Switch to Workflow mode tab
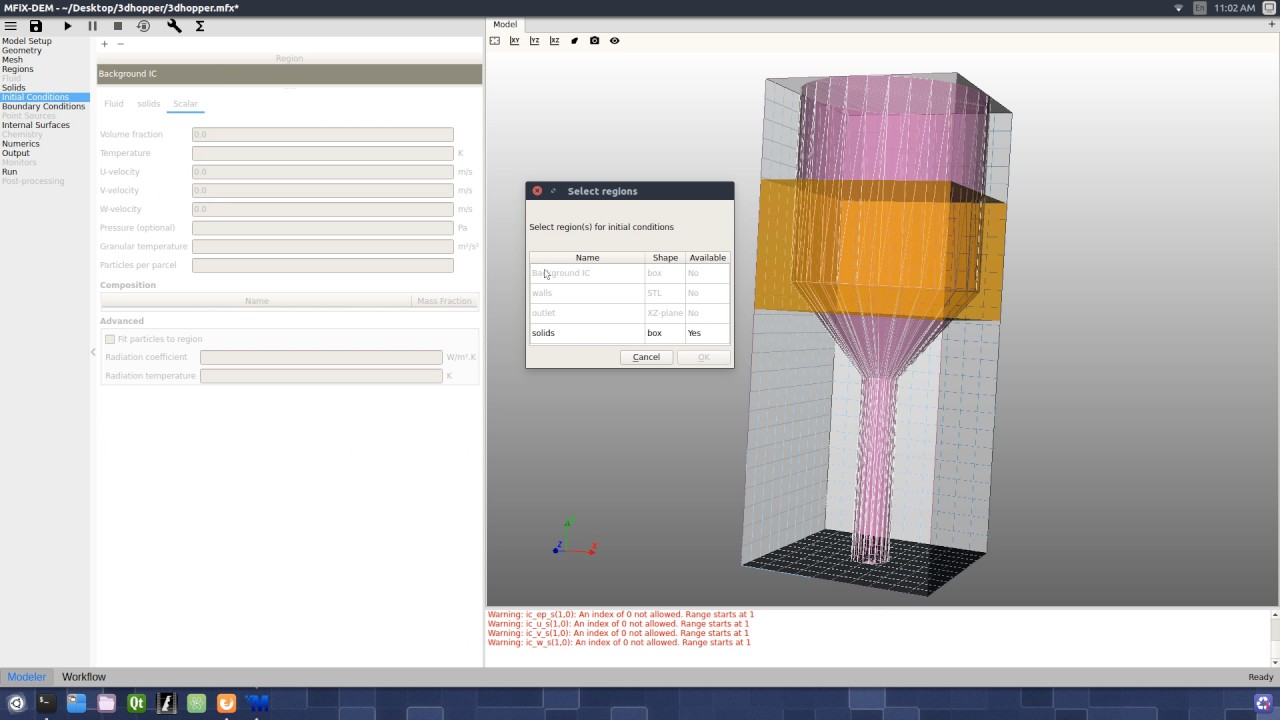1280x720 pixels. [x=84, y=677]
